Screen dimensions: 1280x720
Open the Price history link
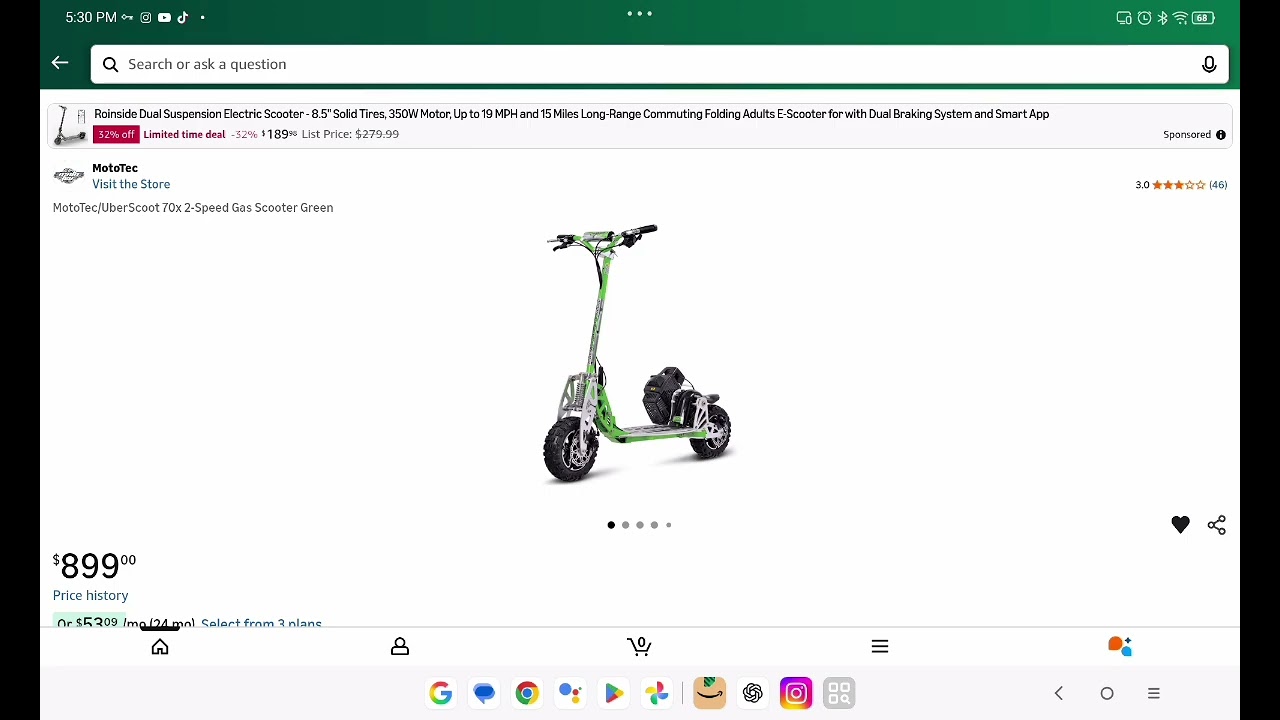(x=91, y=595)
